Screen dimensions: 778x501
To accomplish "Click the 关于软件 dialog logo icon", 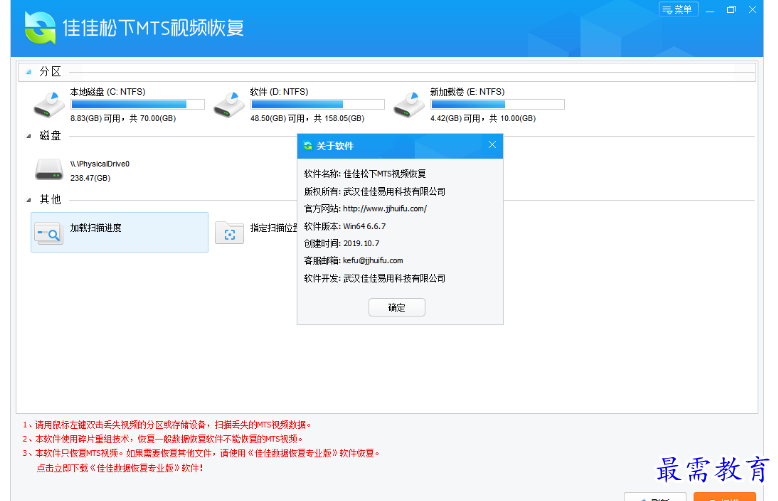I will click(308, 146).
